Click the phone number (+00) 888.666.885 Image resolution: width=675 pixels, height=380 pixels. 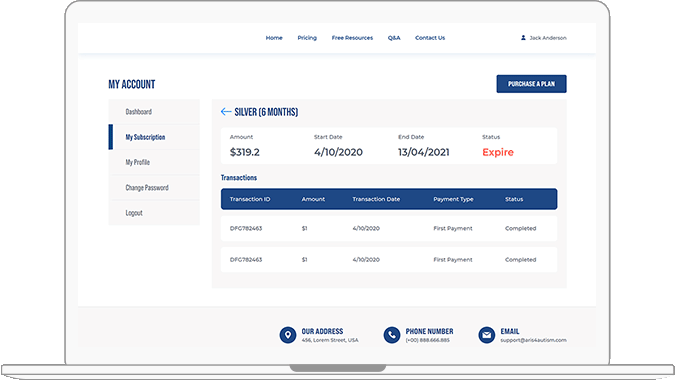coord(427,340)
